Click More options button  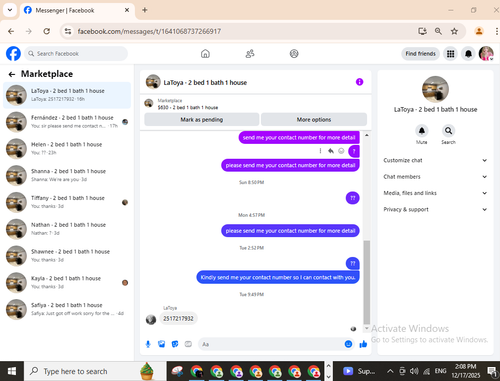click(x=314, y=119)
